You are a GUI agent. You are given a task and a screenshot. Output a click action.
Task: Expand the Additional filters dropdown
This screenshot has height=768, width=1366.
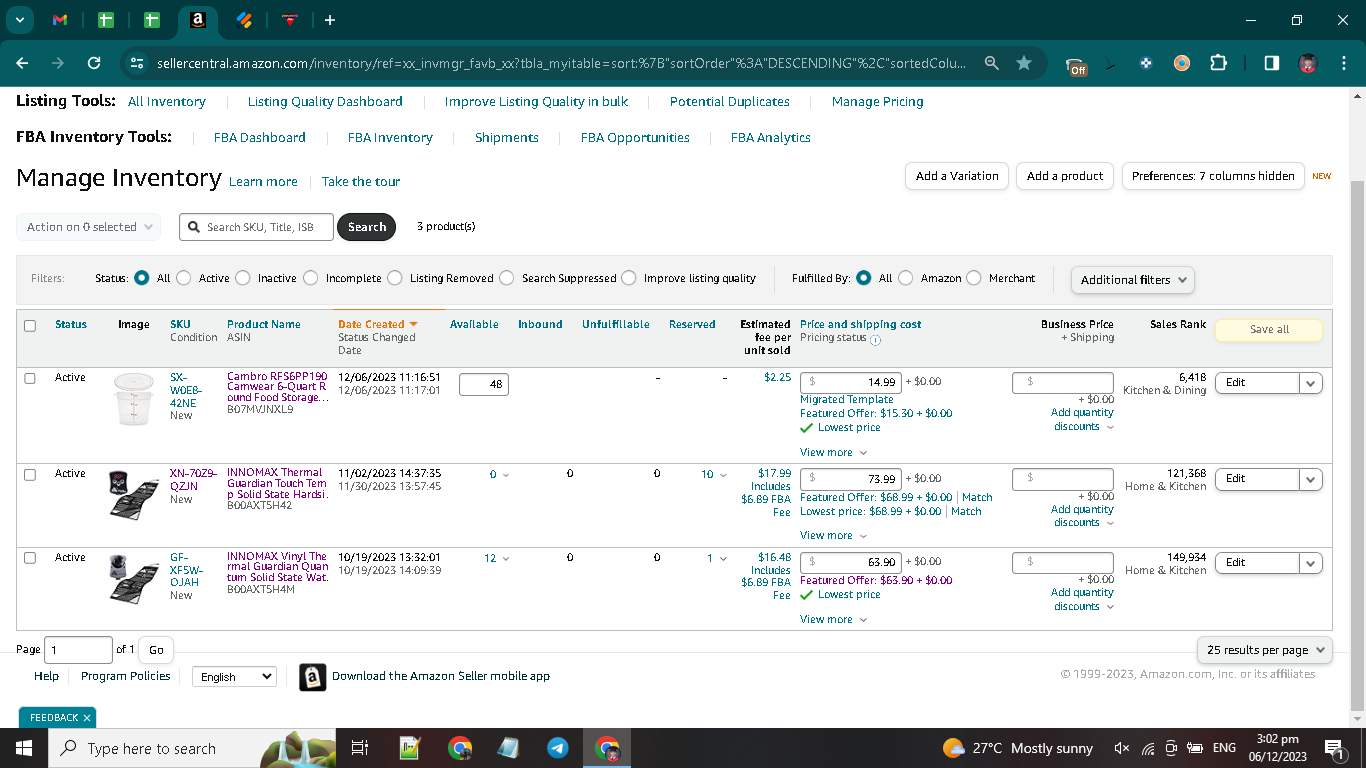1132,280
